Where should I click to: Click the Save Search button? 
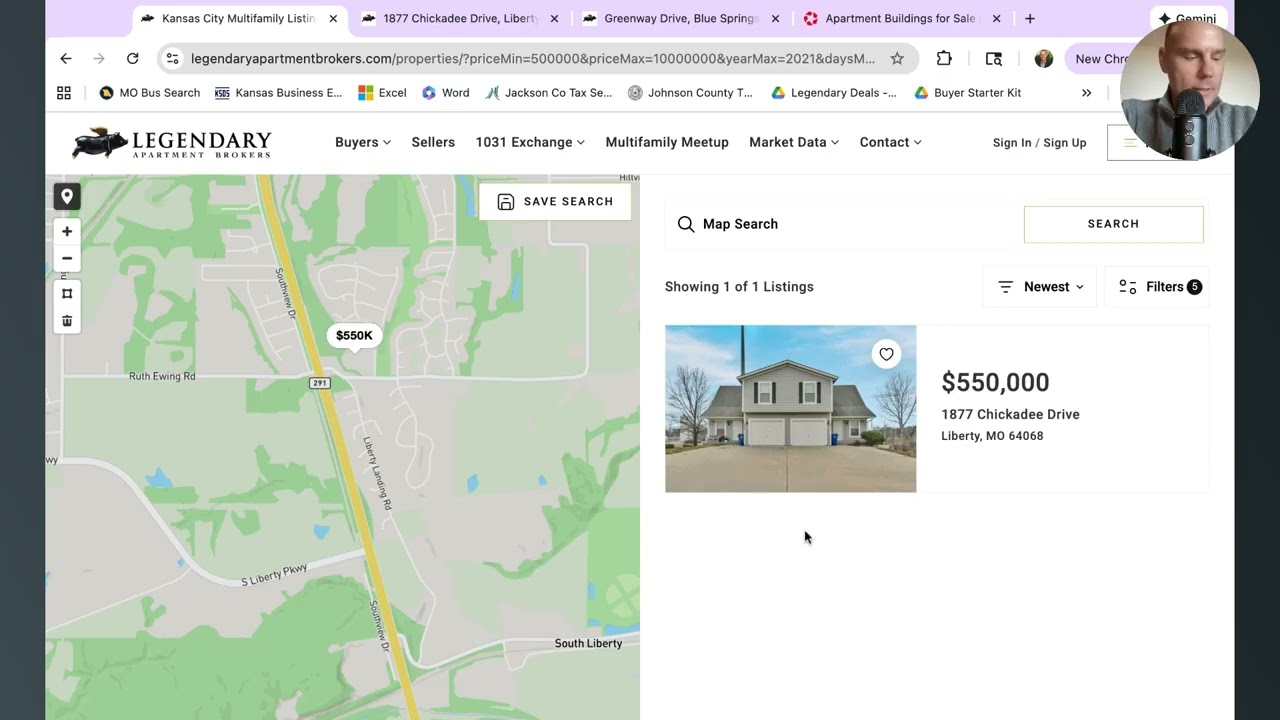pos(555,201)
